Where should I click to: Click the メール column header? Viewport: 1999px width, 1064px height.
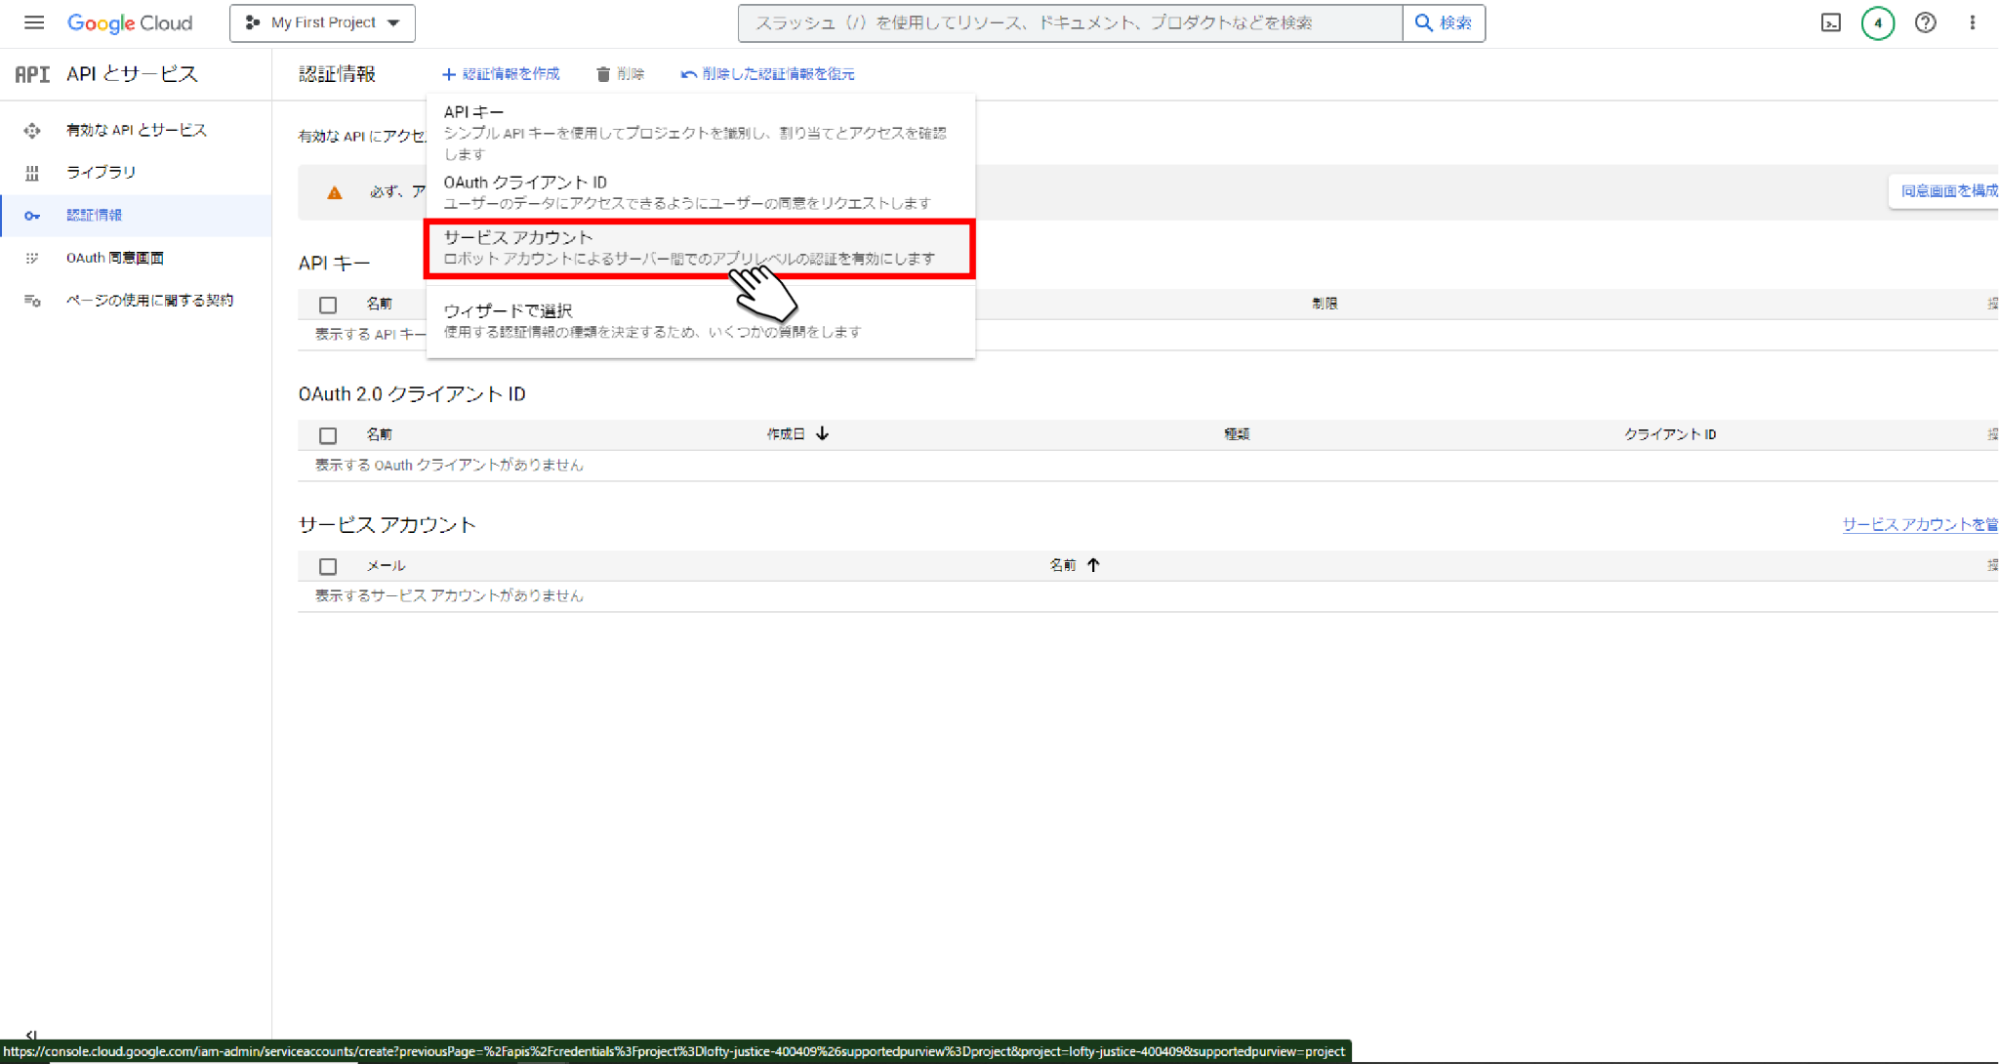385,566
